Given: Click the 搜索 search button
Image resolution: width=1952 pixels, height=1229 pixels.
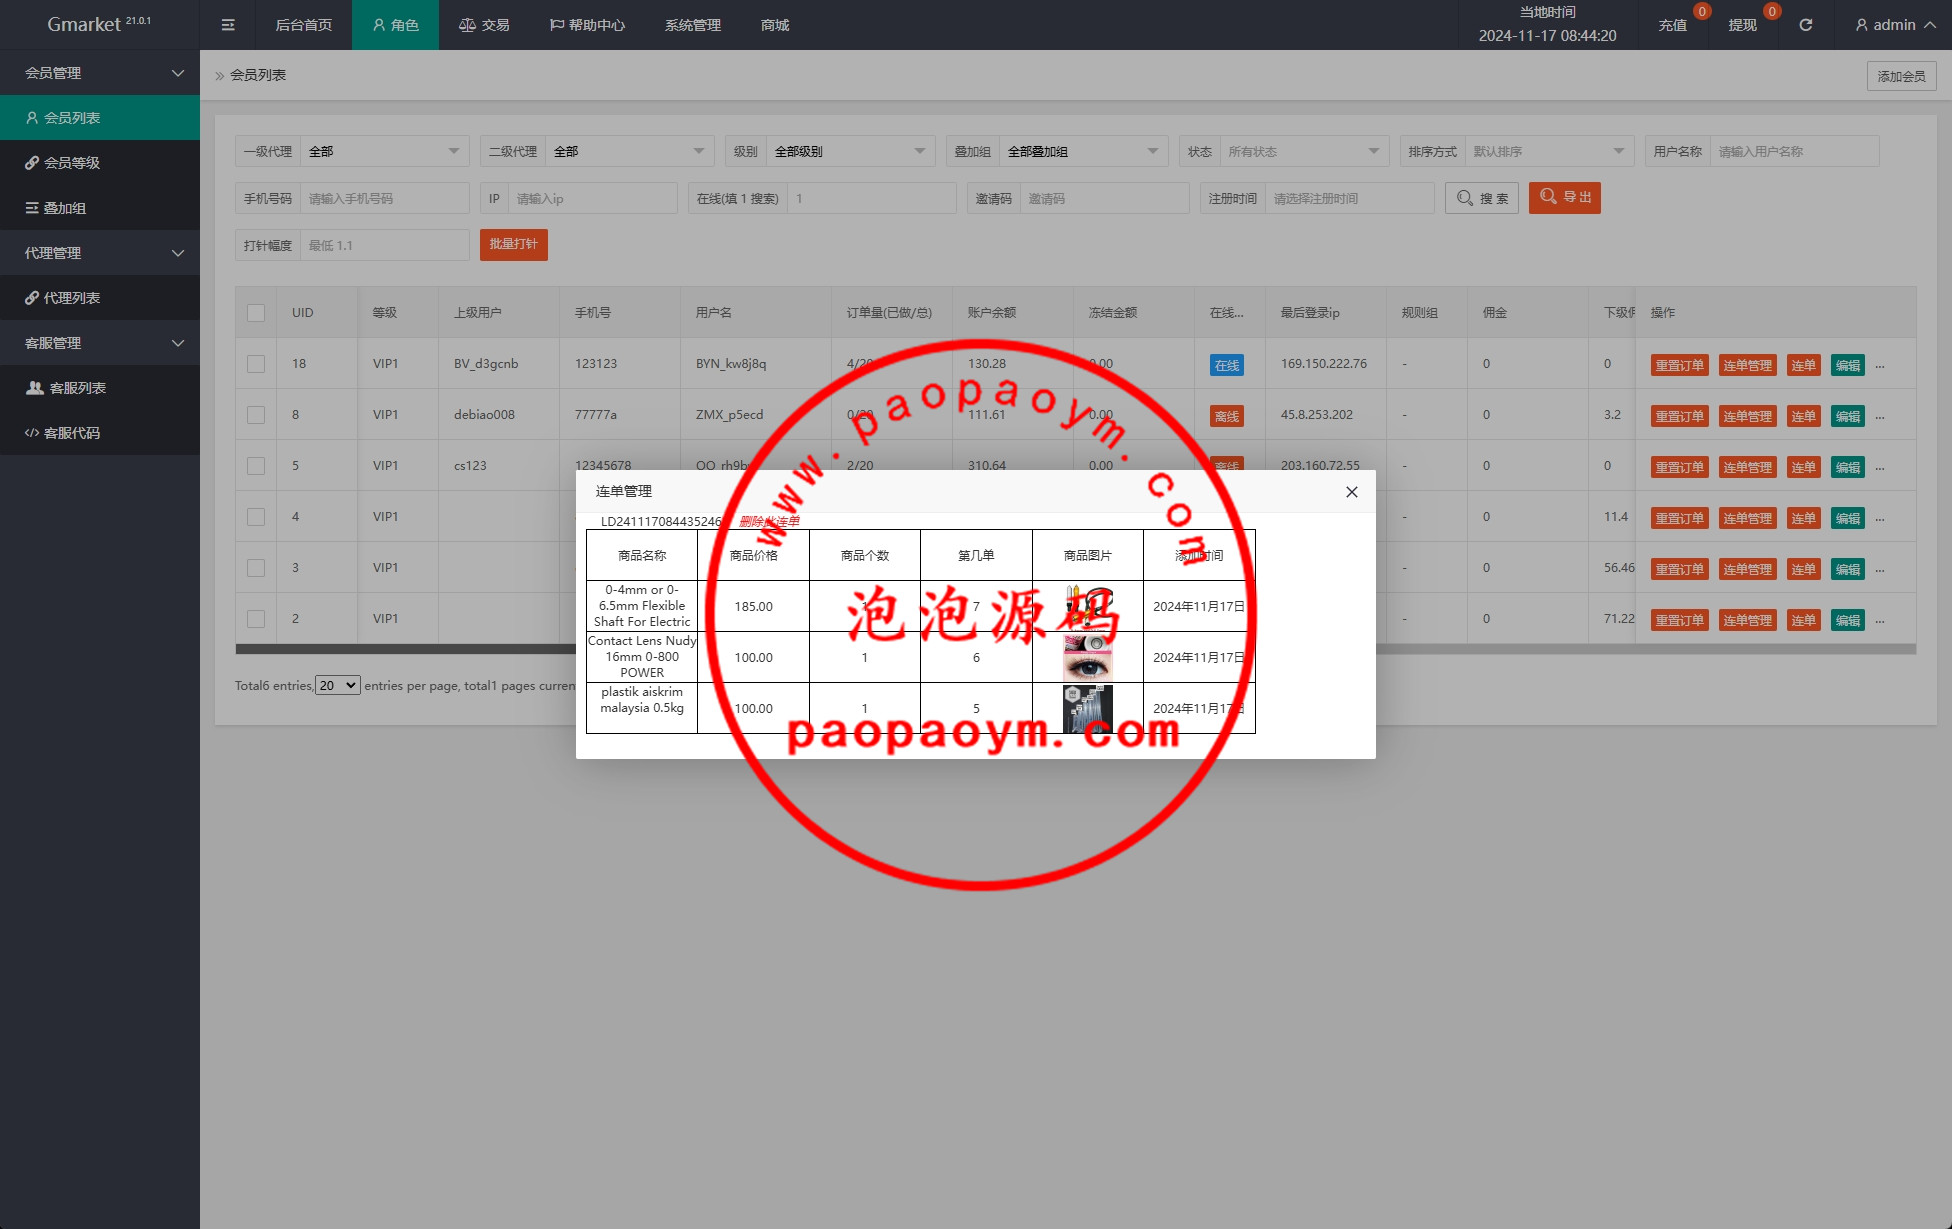Looking at the screenshot, I should 1482,198.
